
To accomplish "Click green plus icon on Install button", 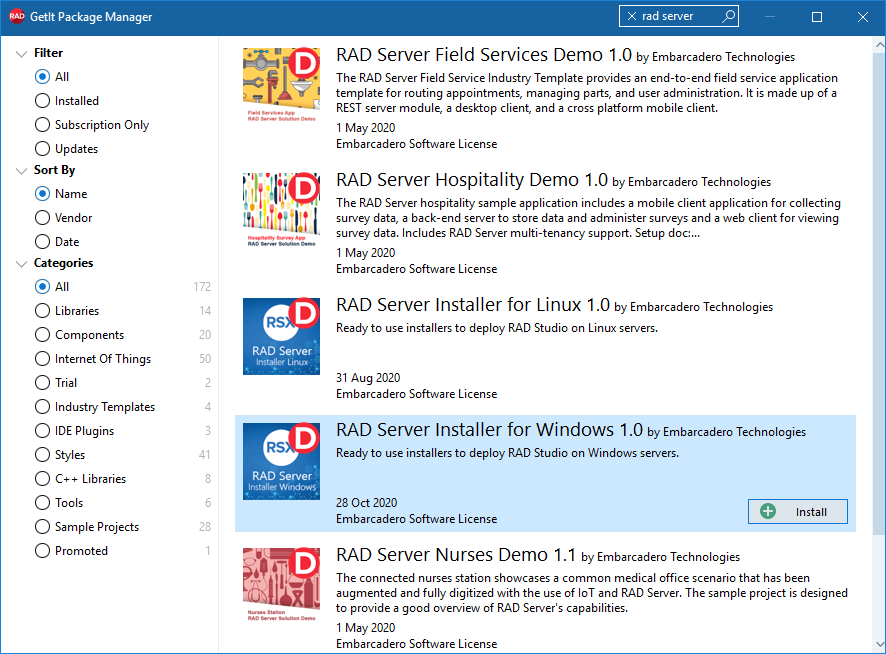I will coord(768,512).
